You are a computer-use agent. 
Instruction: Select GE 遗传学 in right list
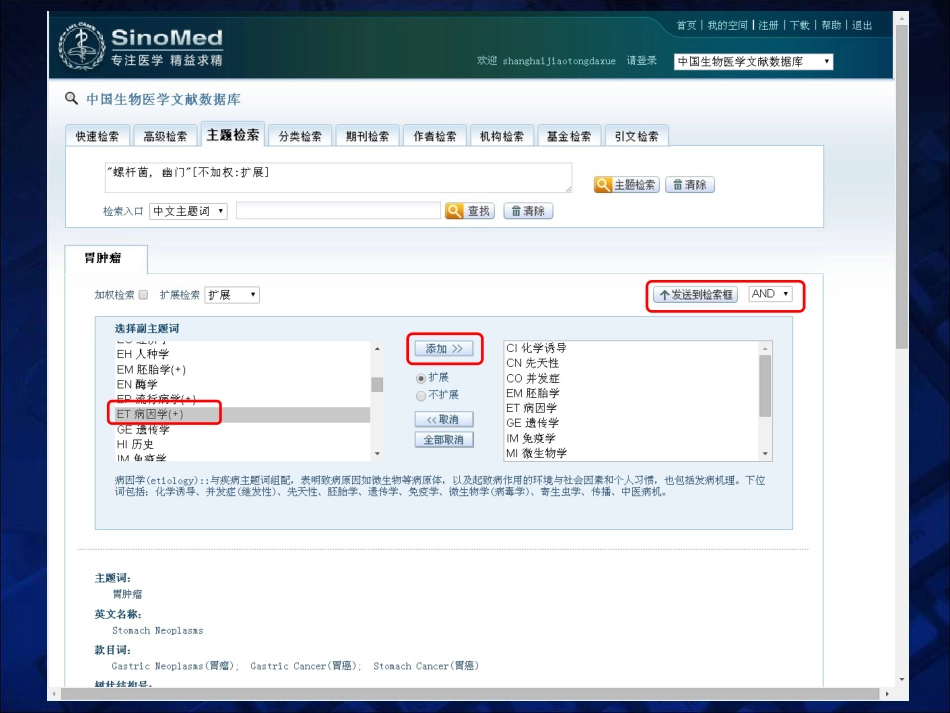click(x=631, y=423)
